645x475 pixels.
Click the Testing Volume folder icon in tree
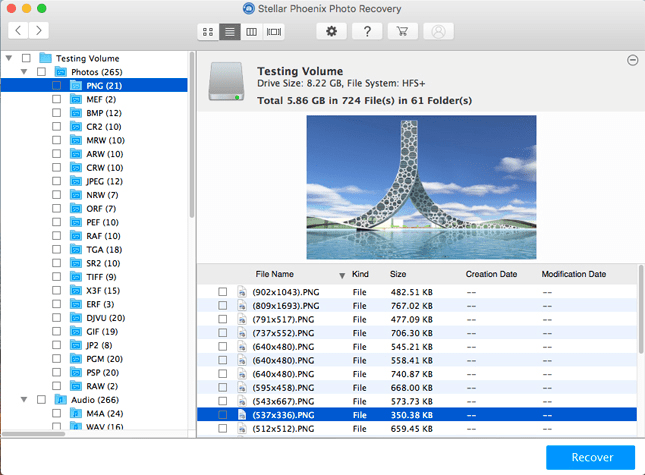click(x=45, y=58)
